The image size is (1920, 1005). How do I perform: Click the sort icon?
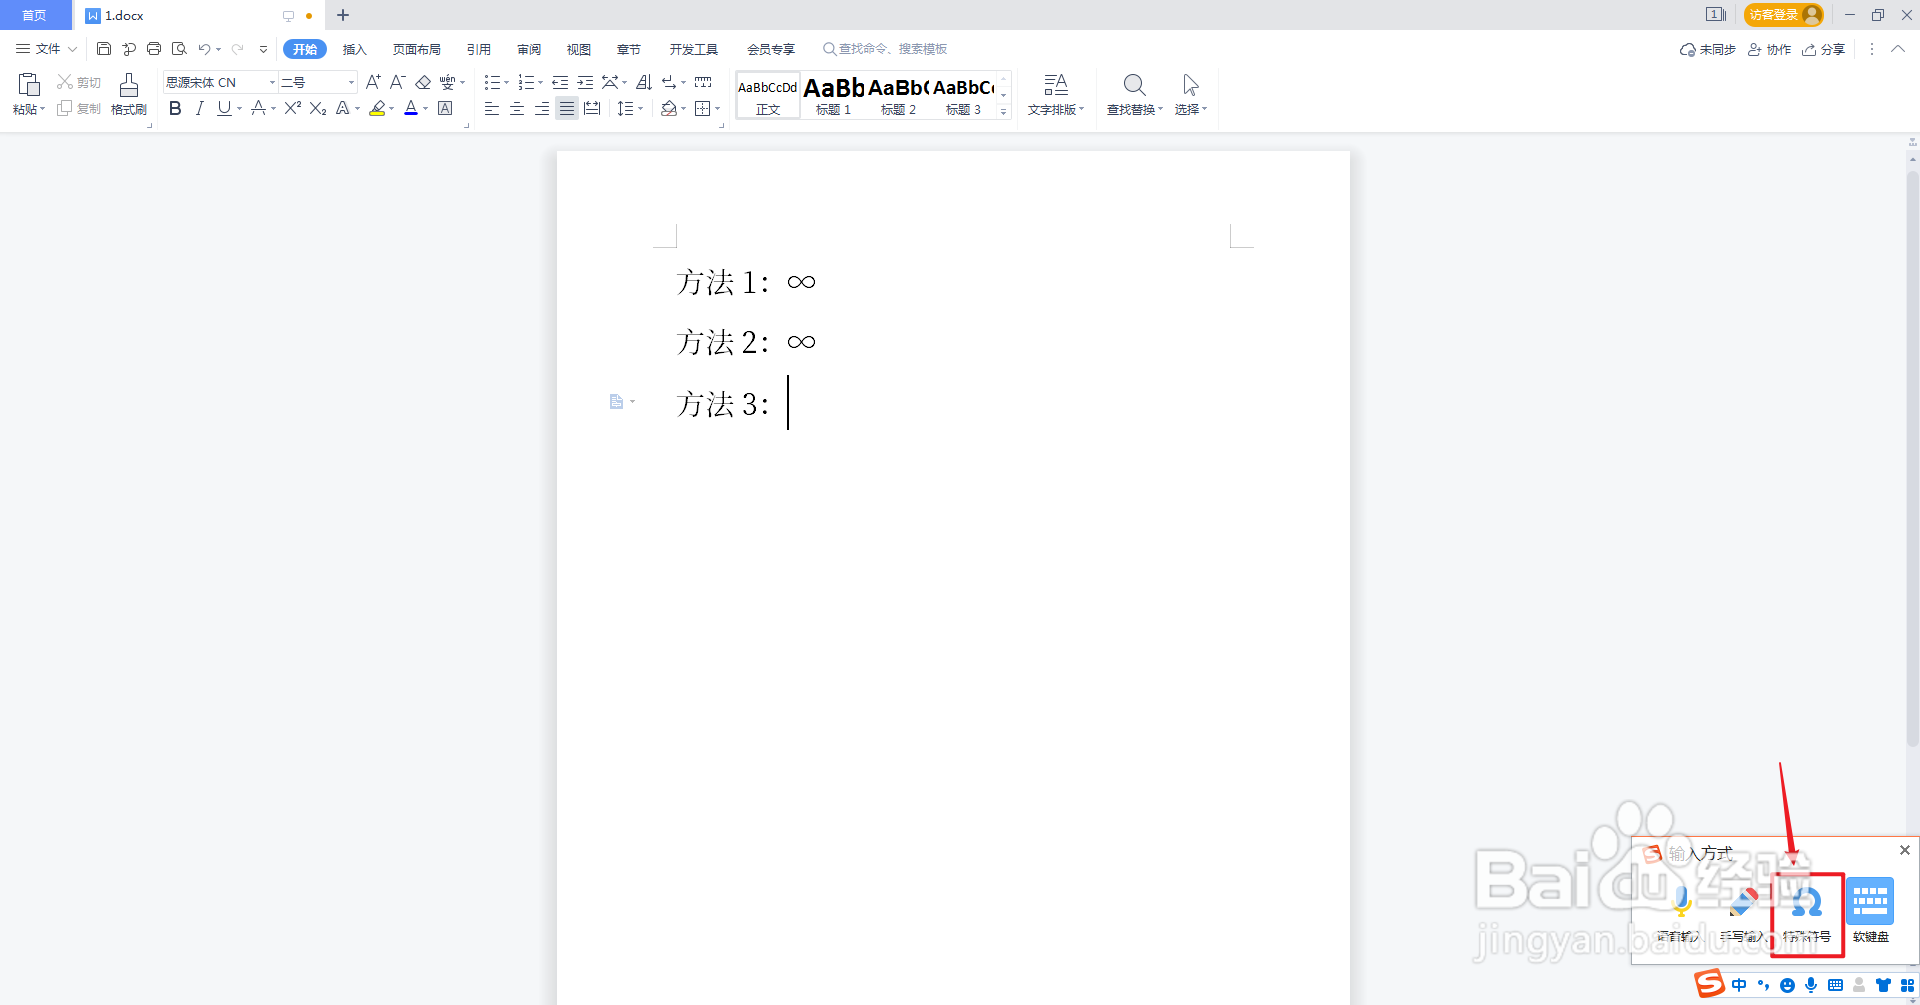pos(644,82)
